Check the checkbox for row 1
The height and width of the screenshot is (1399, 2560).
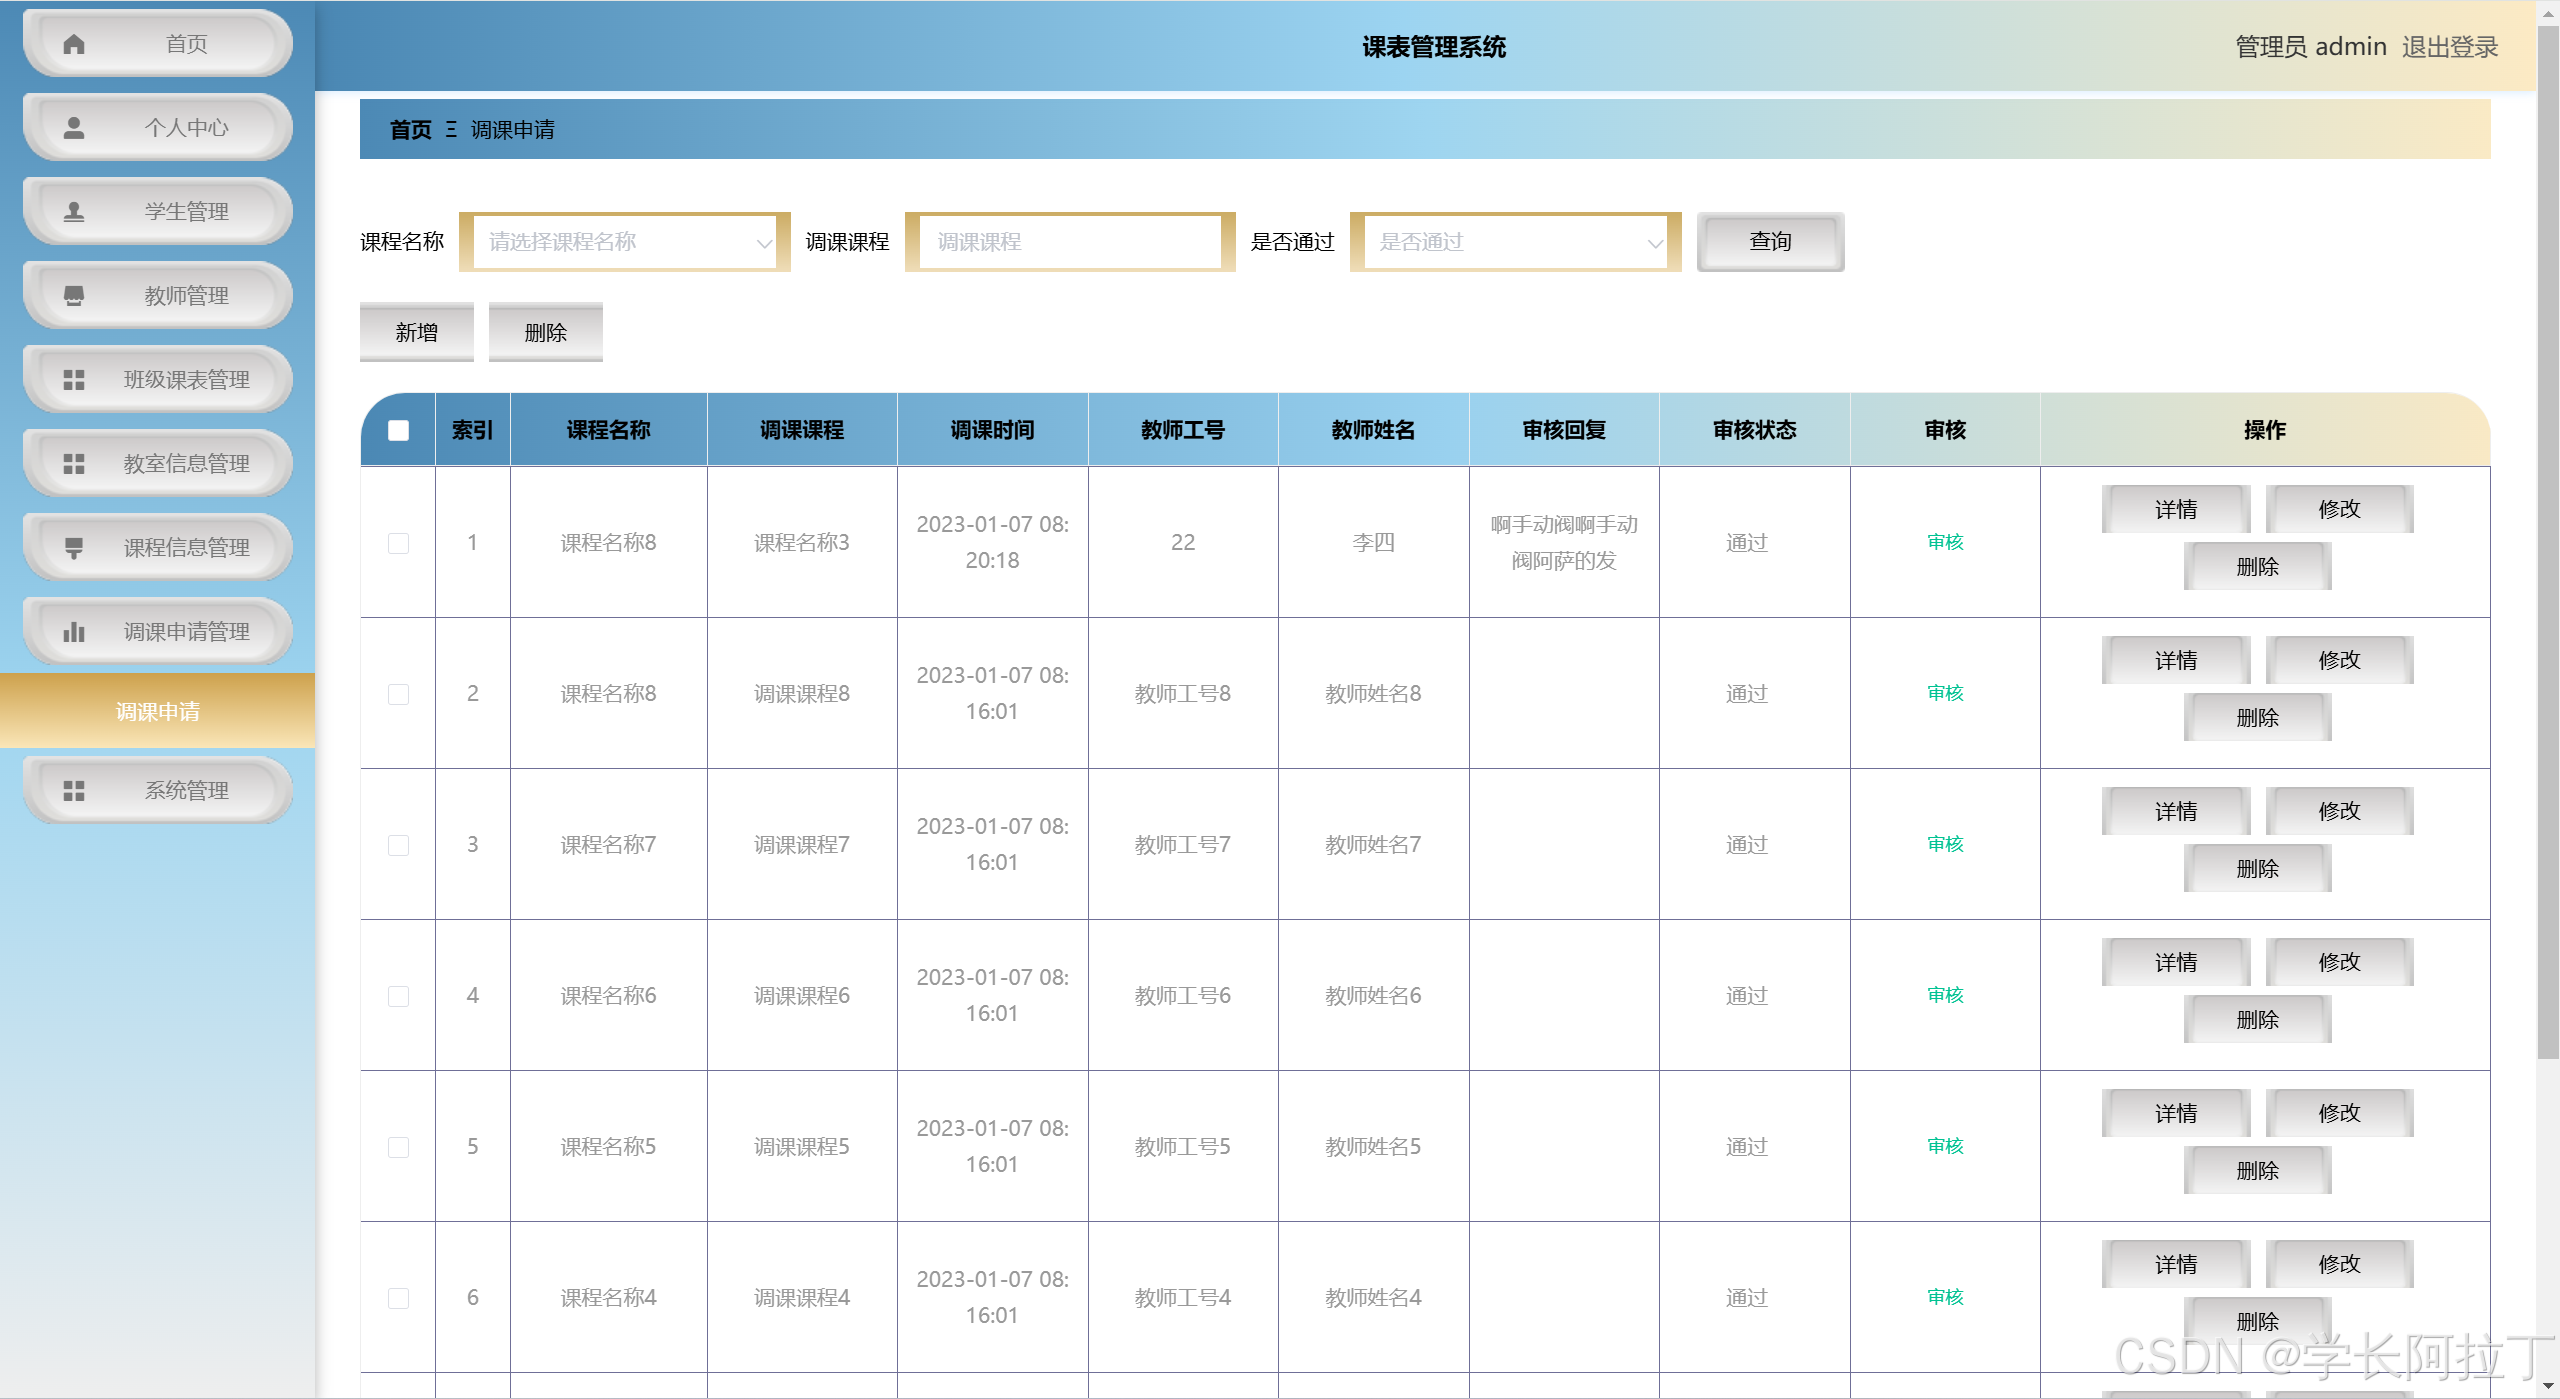tap(398, 543)
